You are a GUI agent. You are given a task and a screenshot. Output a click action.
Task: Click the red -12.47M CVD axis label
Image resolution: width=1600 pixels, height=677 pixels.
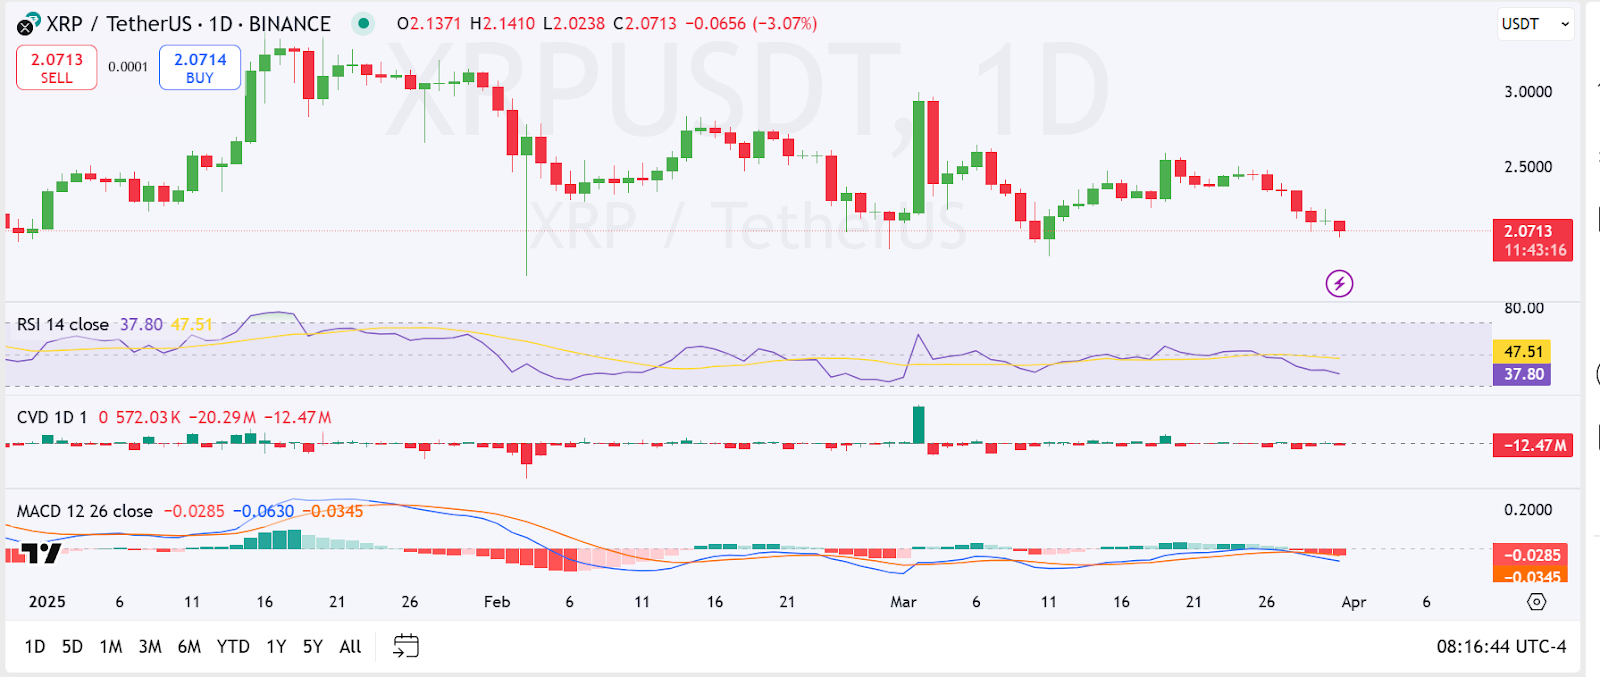click(1532, 445)
